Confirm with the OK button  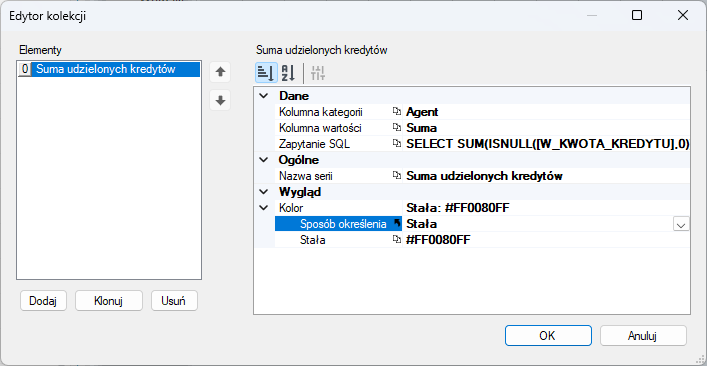(x=548, y=336)
